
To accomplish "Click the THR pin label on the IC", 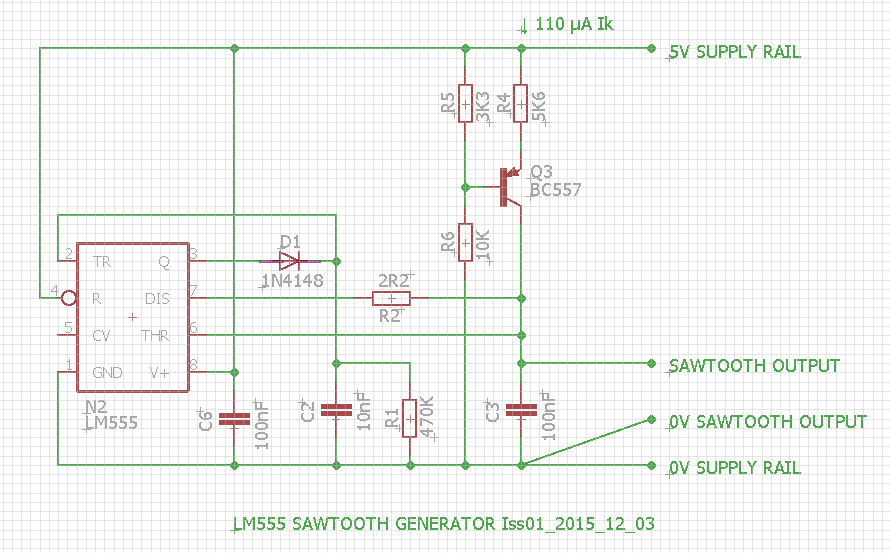I will [x=156, y=336].
